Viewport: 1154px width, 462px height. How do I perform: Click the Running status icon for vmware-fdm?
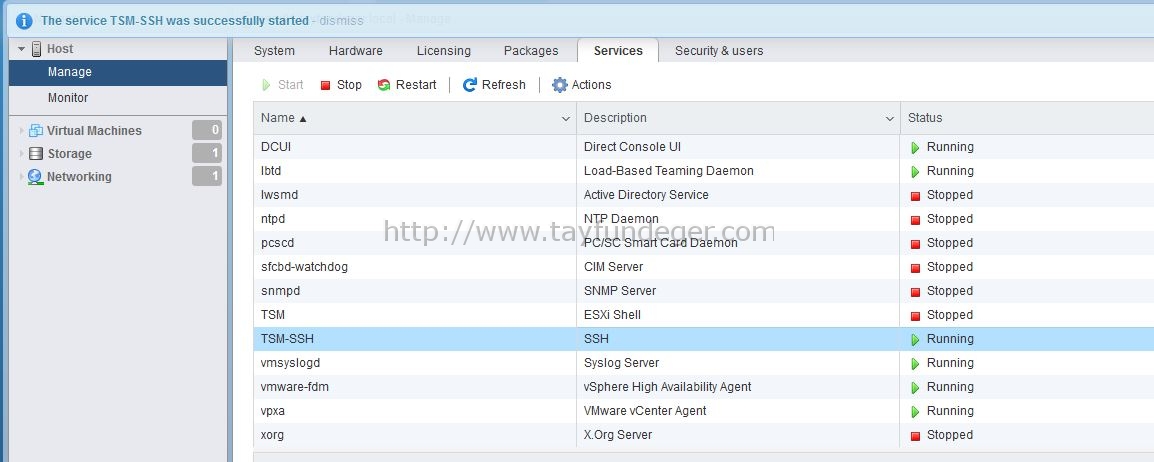[916, 388]
